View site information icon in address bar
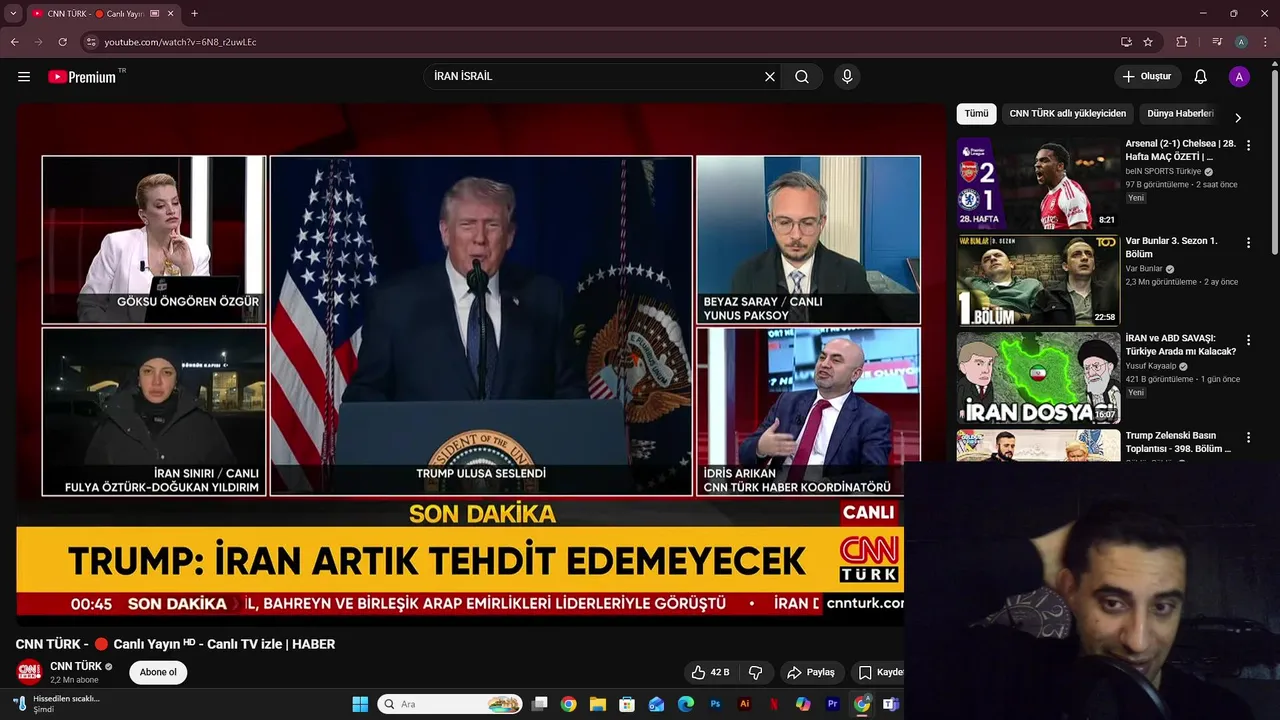Viewport: 1280px width, 720px height. click(x=91, y=42)
